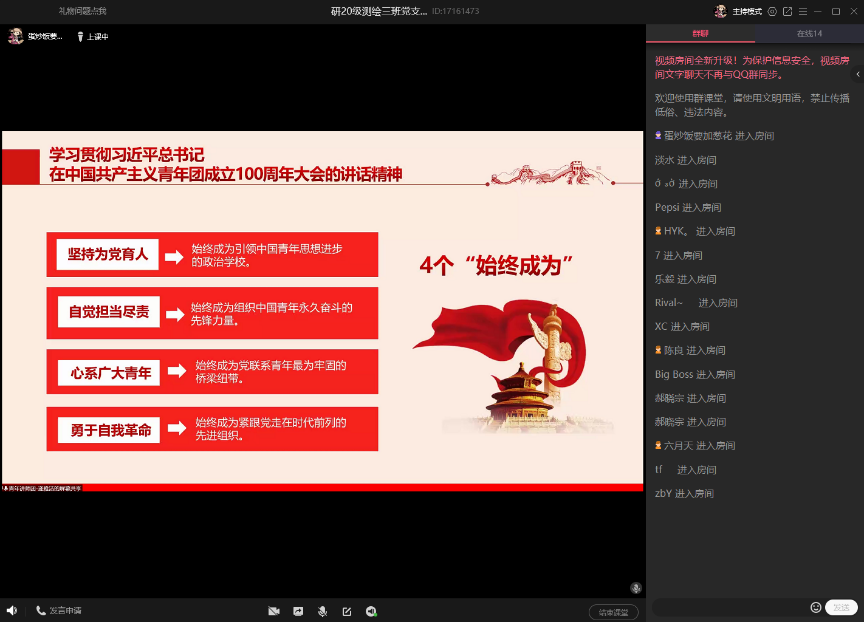Click the screen share icon
864x622 pixels.
(298, 611)
